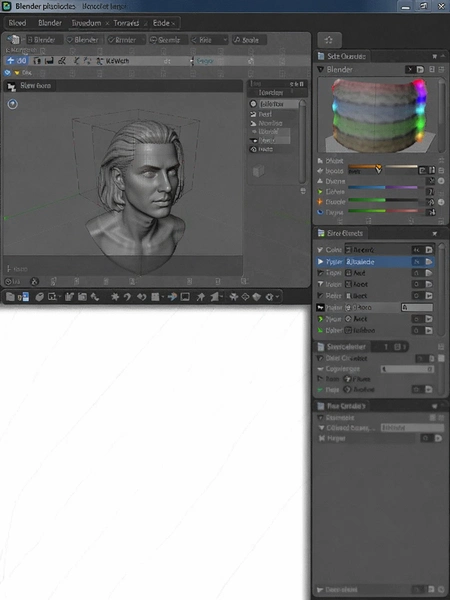Expand the Dzamesle section triangle
Viewport: 450px width, 600px height.
click(x=320, y=417)
